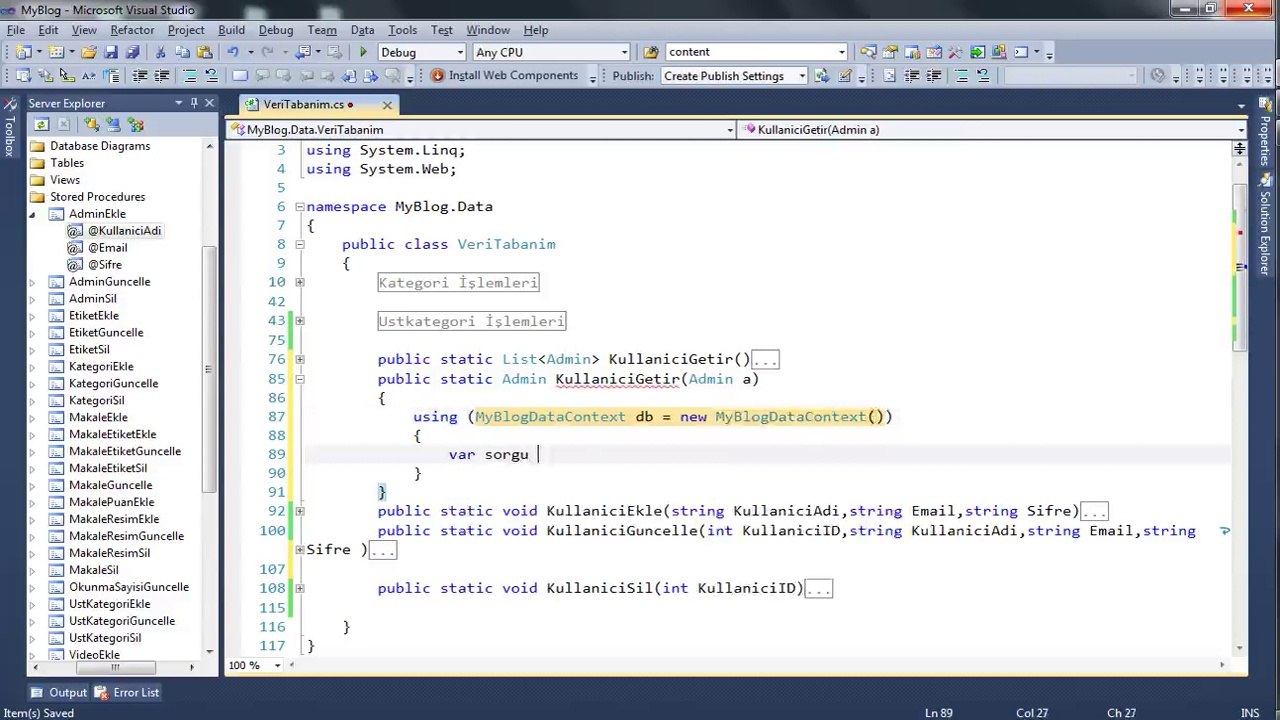Open the Output window at the bottom
Screen dimensions: 1280x720
click(x=59, y=692)
